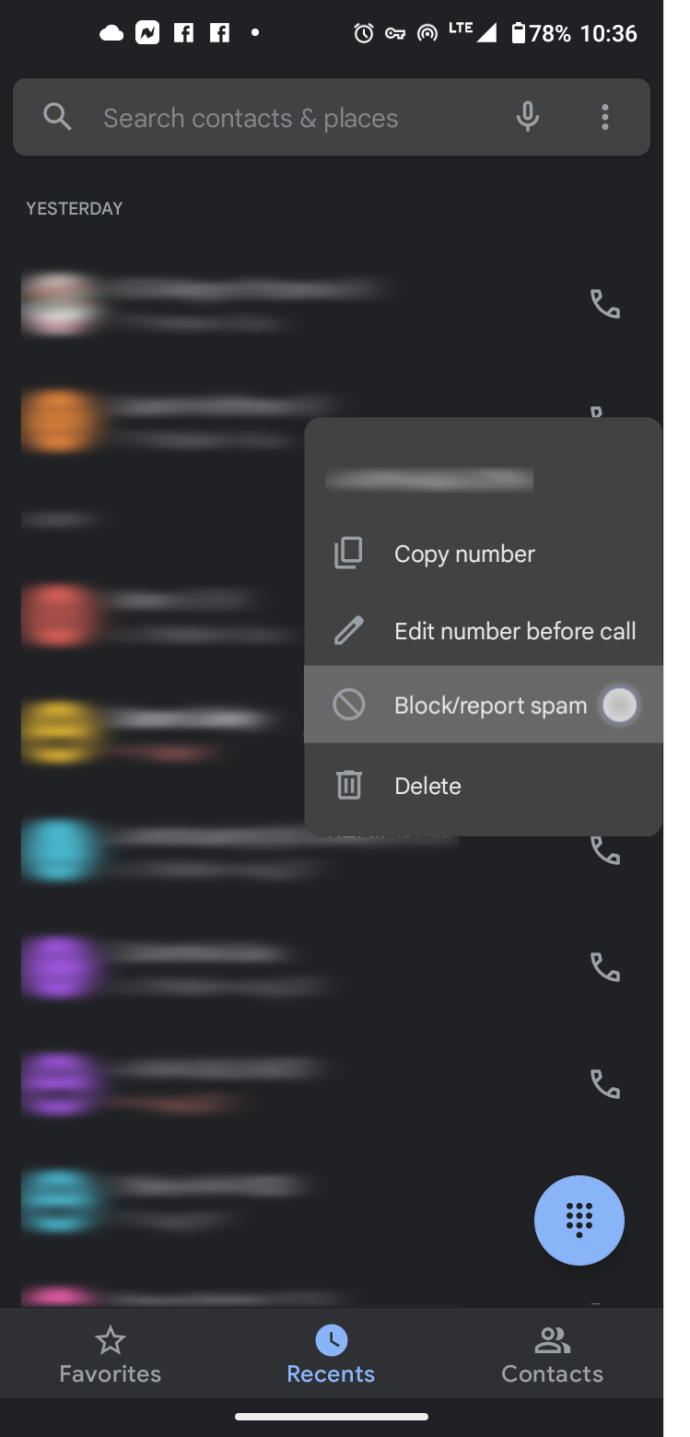This screenshot has height=1437, width=690.
Task: Switch to the Favorites tab
Action: click(x=110, y=1355)
